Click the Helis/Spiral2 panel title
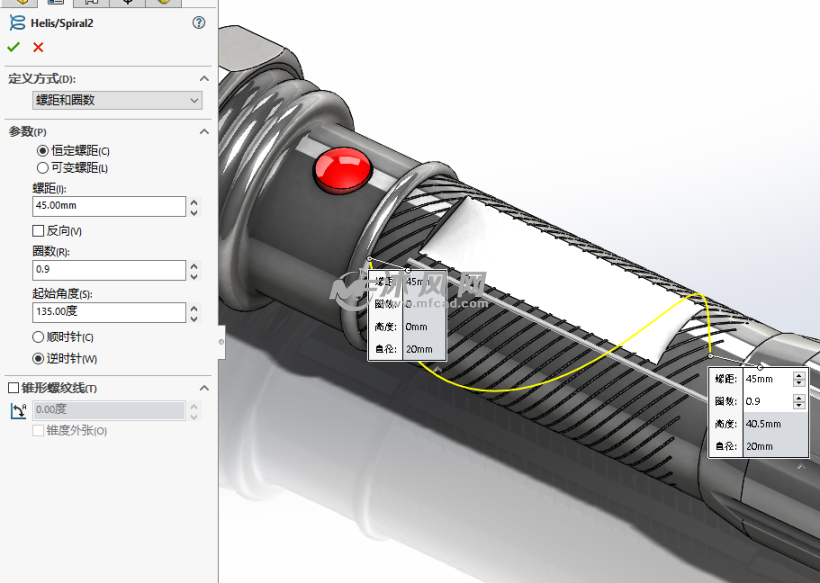This screenshot has height=583, width=820. (62, 24)
